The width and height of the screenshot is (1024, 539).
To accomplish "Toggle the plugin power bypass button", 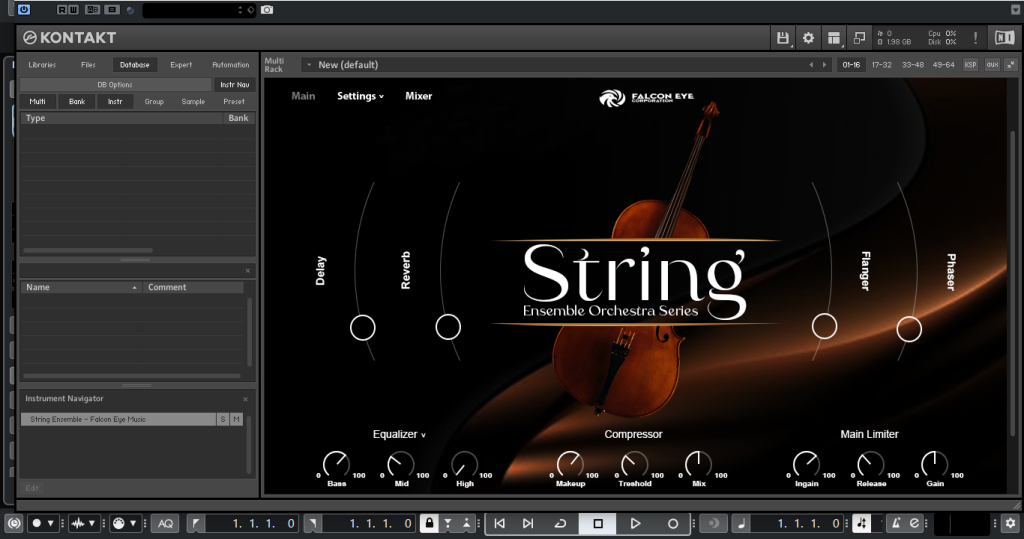I will 24,10.
